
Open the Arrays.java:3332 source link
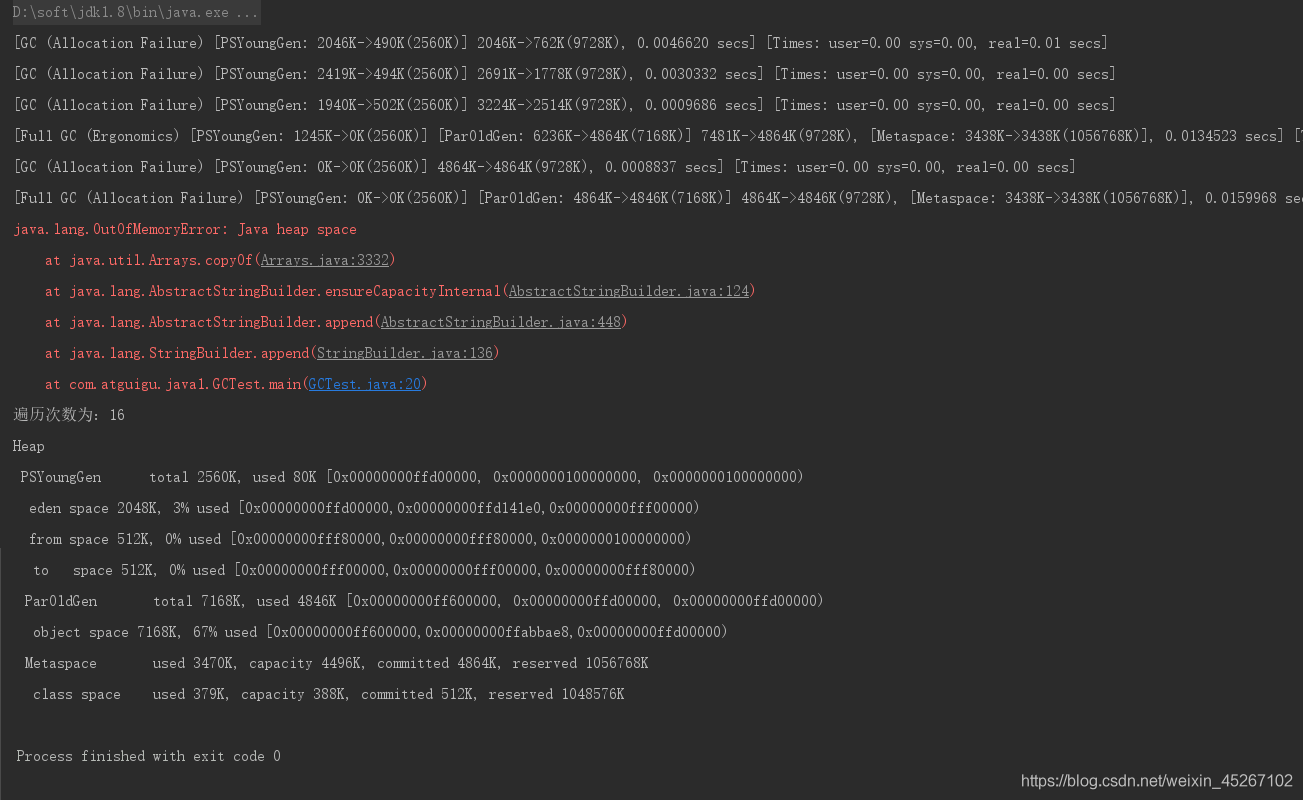325,260
